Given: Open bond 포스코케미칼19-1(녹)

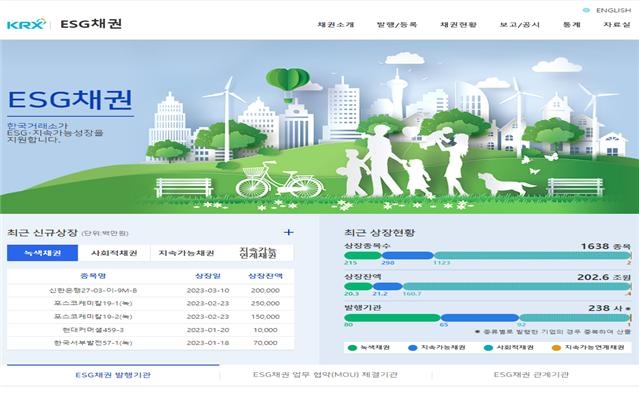Looking at the screenshot, I should [x=93, y=303].
